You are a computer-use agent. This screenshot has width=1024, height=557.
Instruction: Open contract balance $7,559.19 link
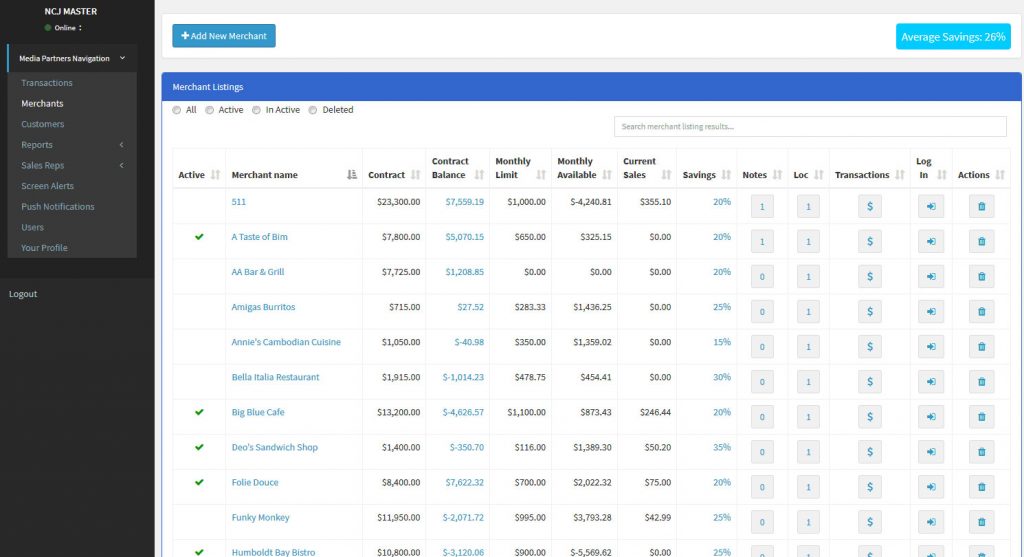click(x=464, y=202)
